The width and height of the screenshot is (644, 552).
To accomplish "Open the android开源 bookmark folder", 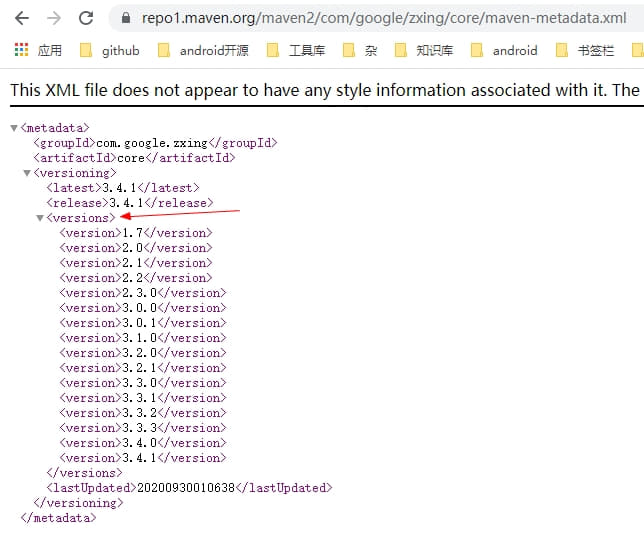I will [x=203, y=51].
